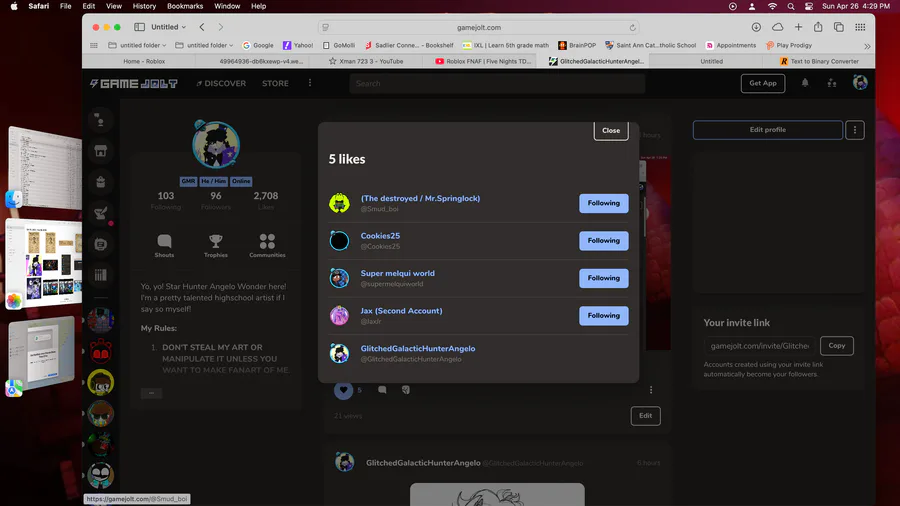900x506 pixels.
Task: Open STORE in navigation
Action: (276, 83)
